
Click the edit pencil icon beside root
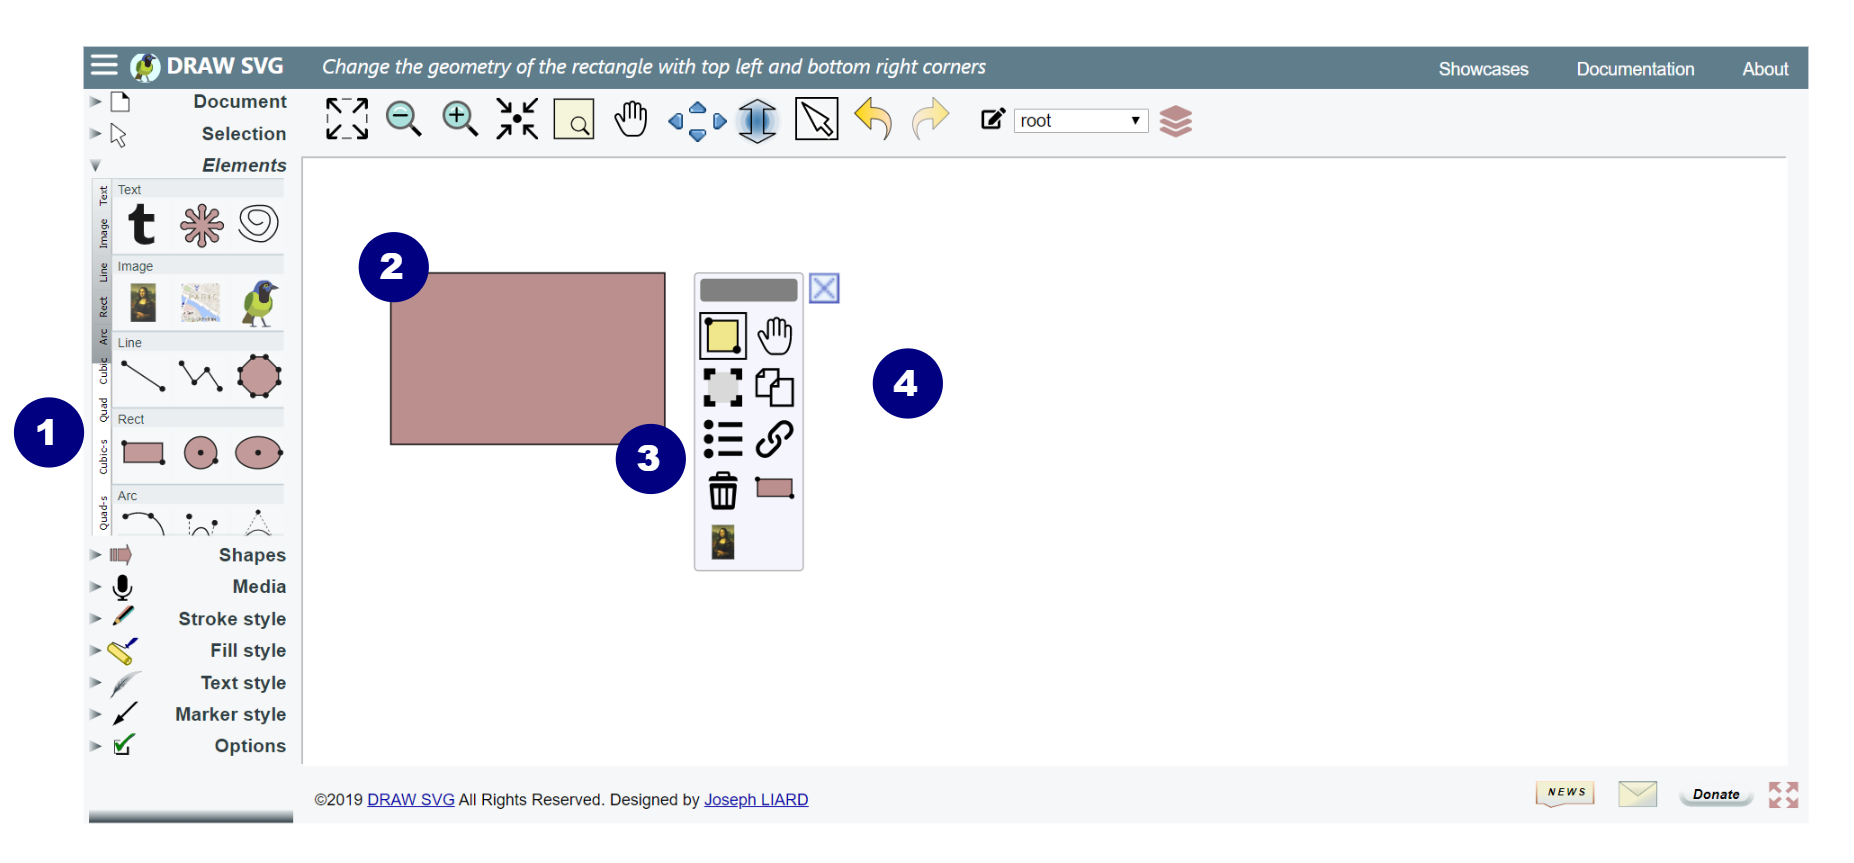point(992,120)
